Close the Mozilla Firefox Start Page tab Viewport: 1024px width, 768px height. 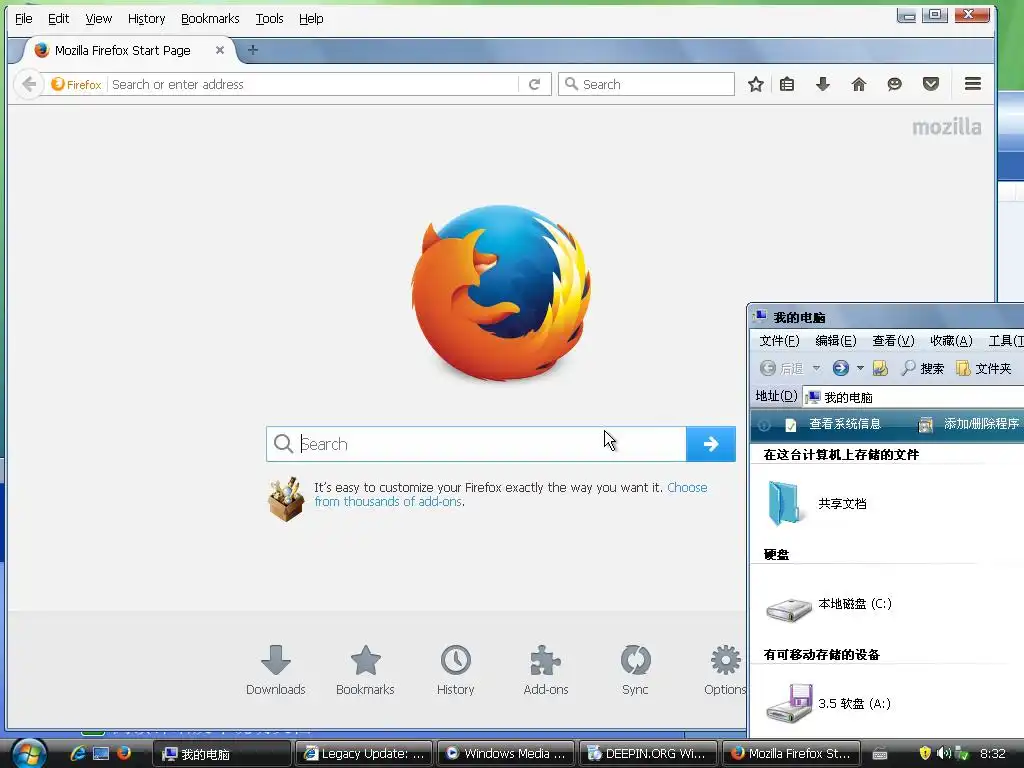(x=220, y=50)
